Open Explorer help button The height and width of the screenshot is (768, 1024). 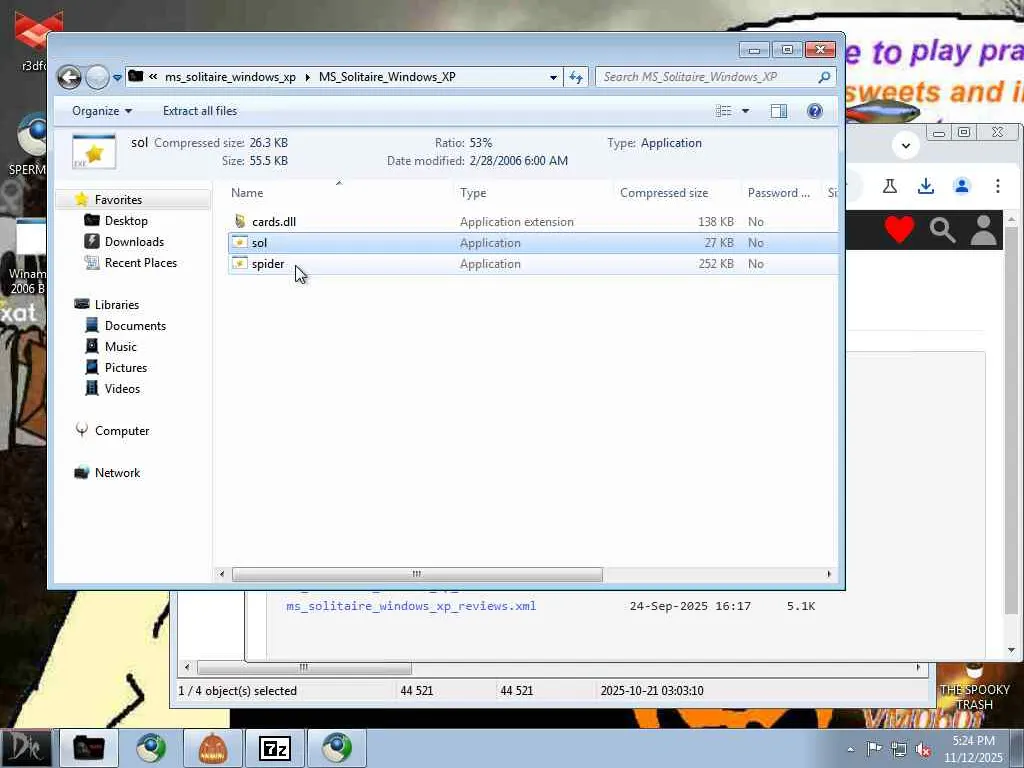(x=814, y=111)
